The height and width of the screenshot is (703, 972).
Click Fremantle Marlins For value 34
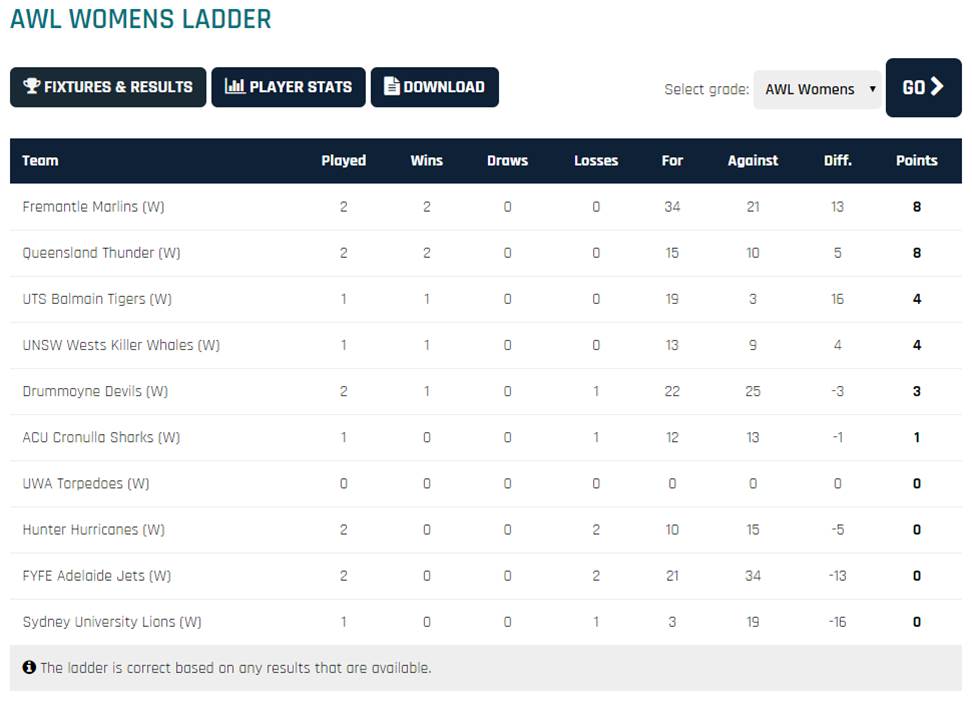coord(672,207)
